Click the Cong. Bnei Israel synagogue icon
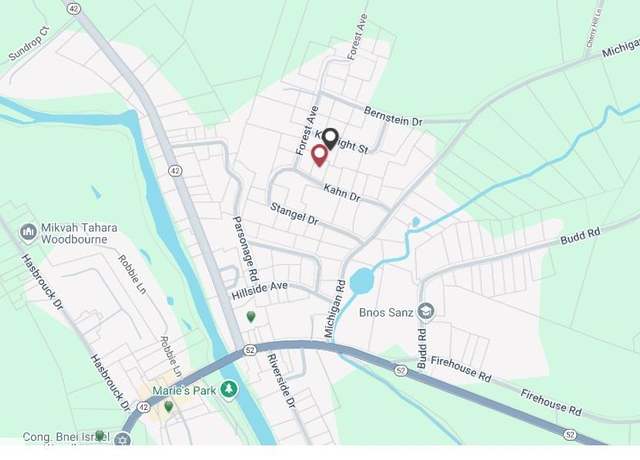Image resolution: width=640 pixels, height=460 pixels. (x=122, y=440)
